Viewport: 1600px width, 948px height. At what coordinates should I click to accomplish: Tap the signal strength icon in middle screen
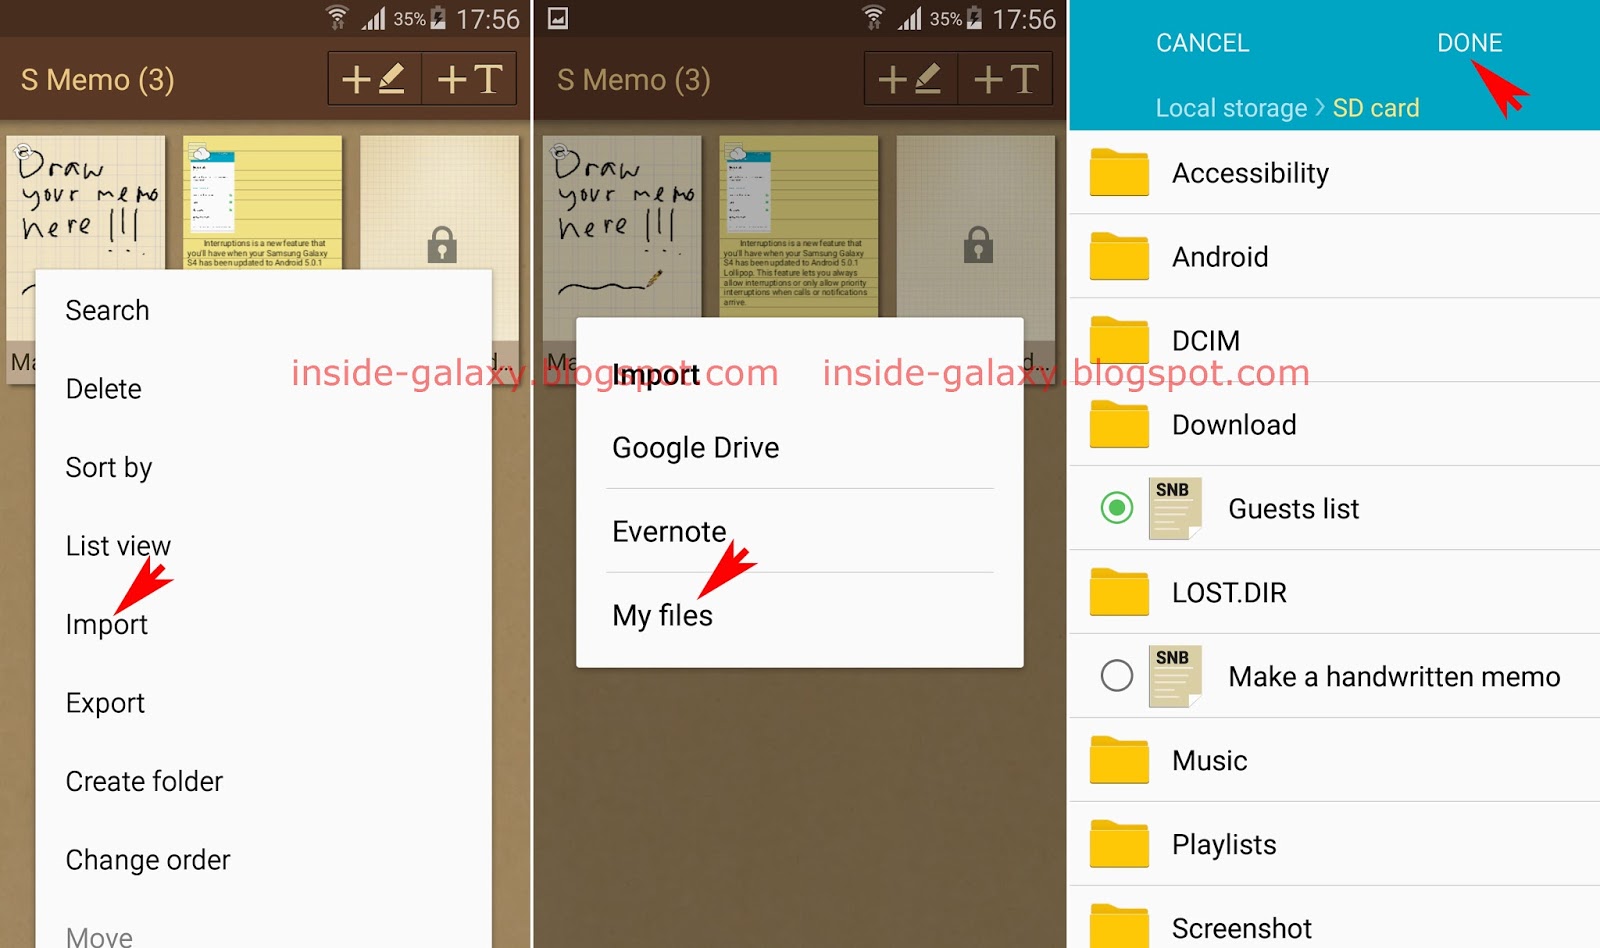pos(909,18)
